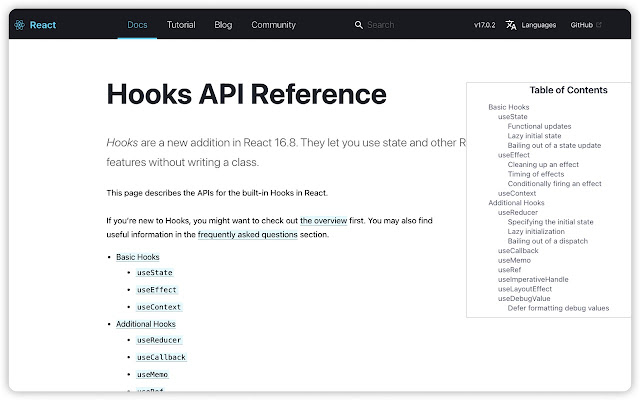Follow the overview link
Screen dimensions: 640x400
pyautogui.click(x=323, y=219)
